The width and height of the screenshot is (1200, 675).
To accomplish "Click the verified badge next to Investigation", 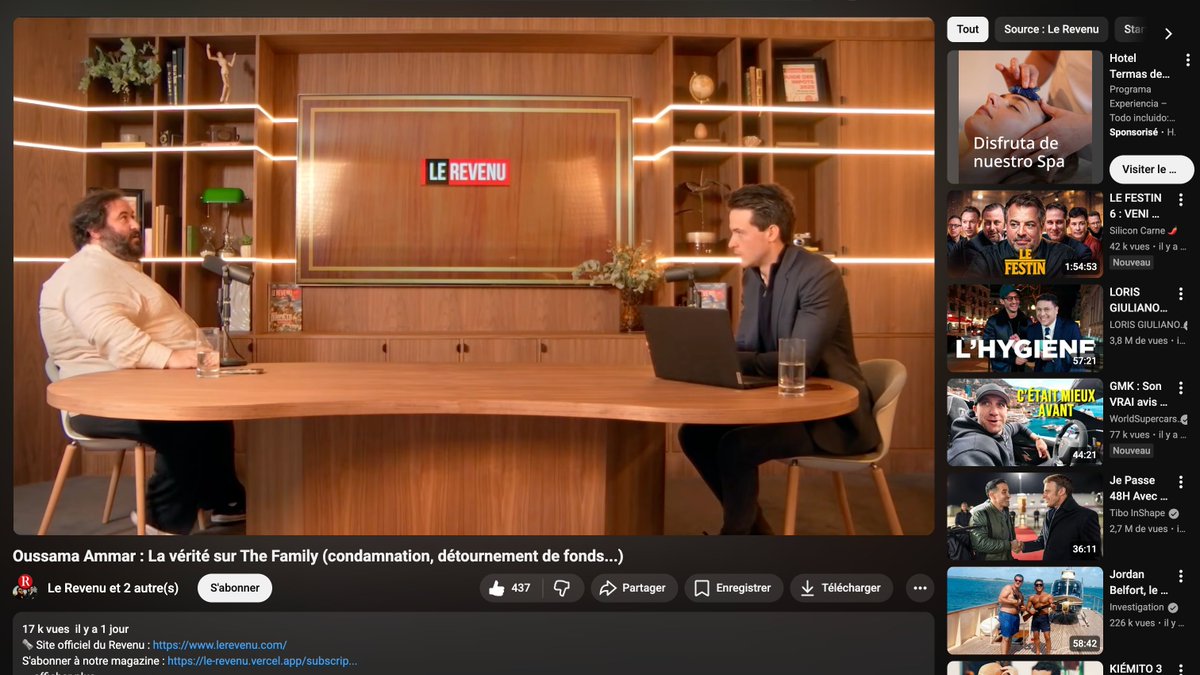I will (1174, 607).
